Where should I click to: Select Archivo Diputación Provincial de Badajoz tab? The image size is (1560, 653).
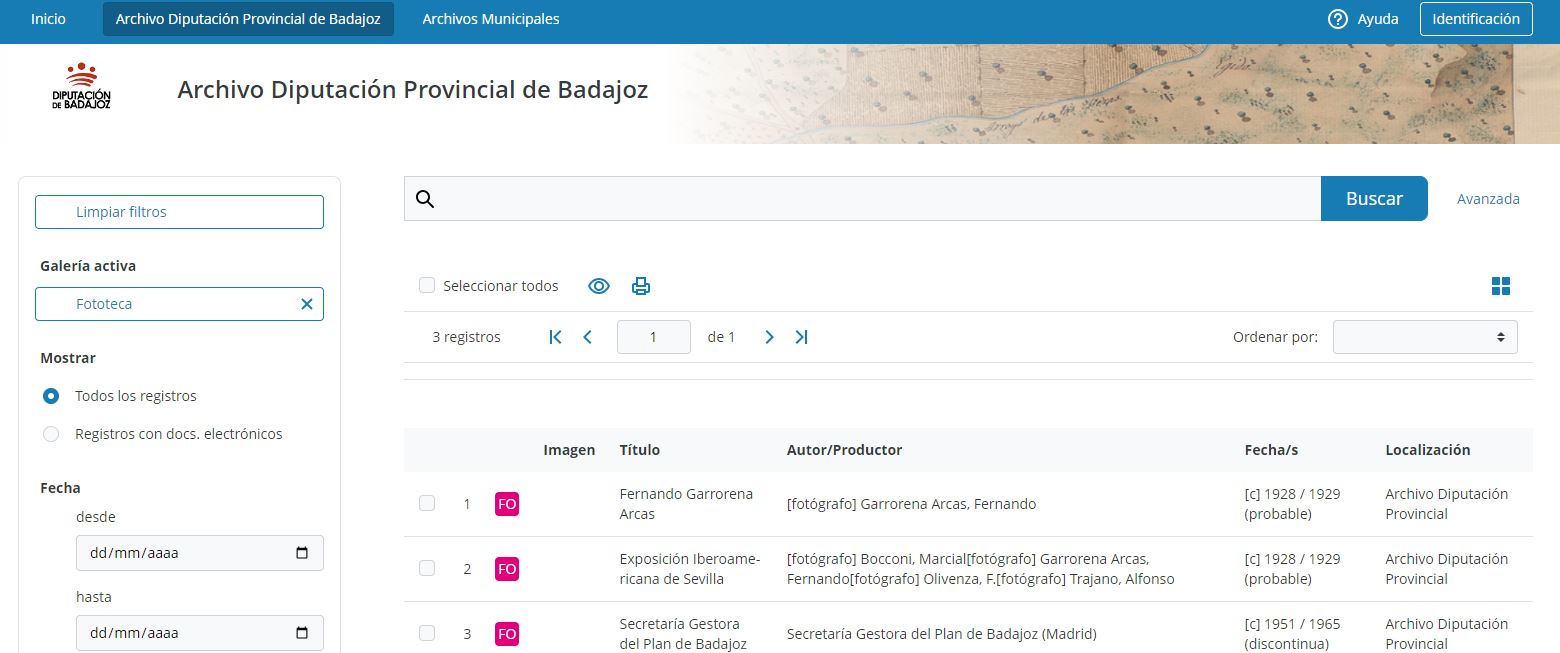pyautogui.click(x=248, y=19)
